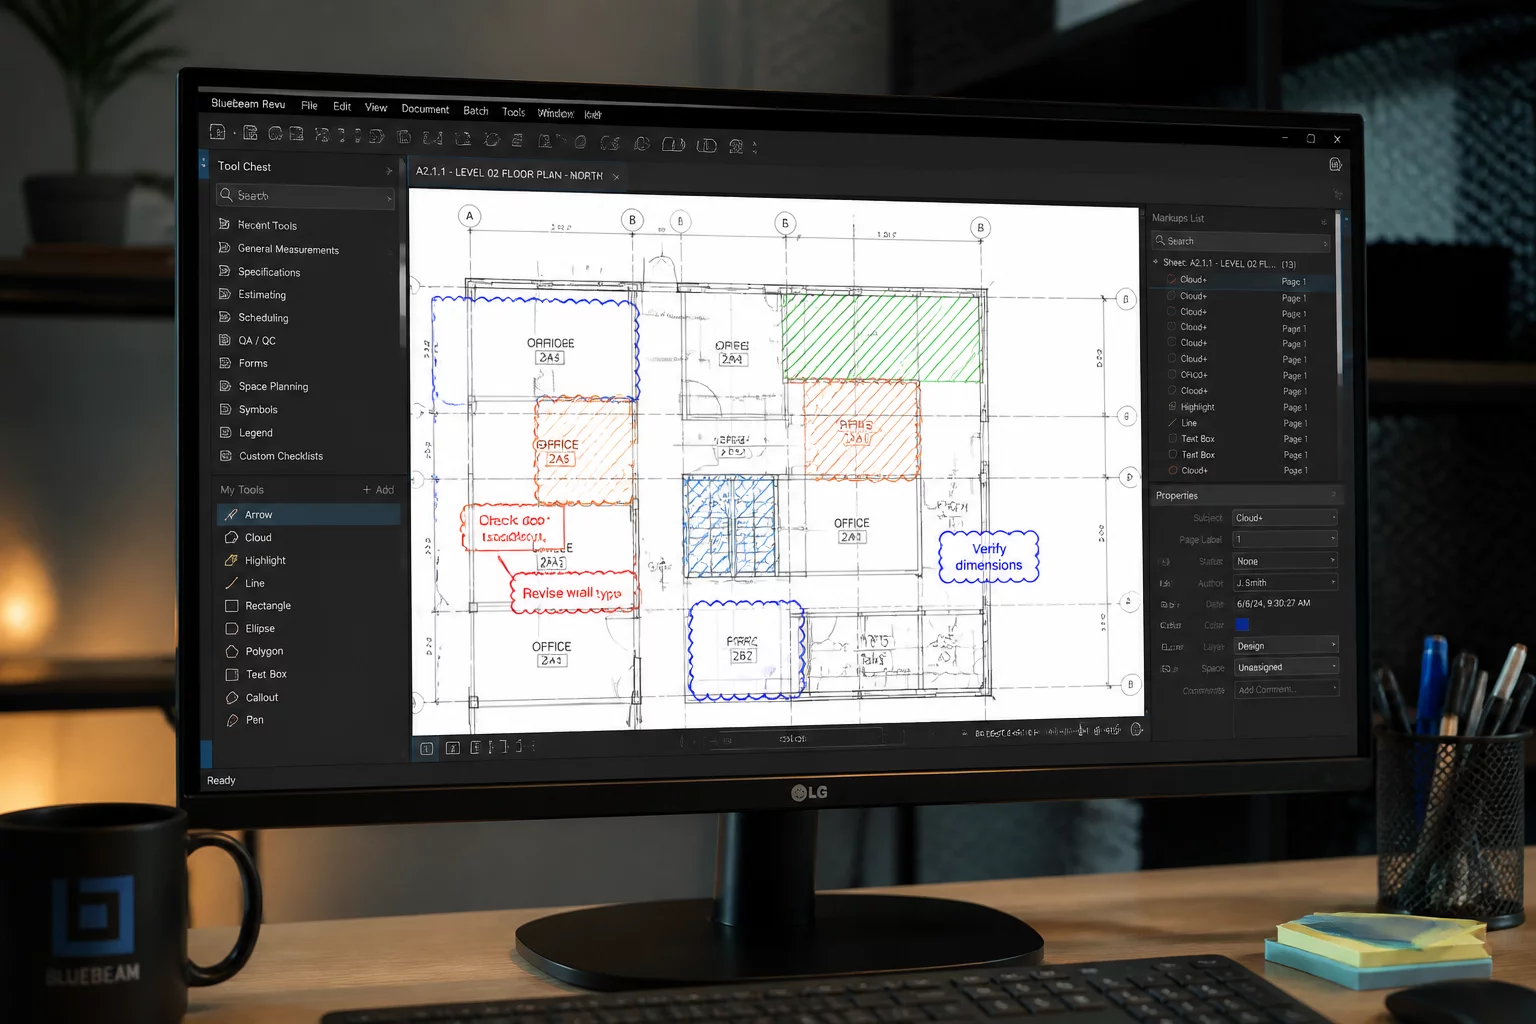The image size is (1536, 1024).
Task: Open the View menu
Action: 376,107
